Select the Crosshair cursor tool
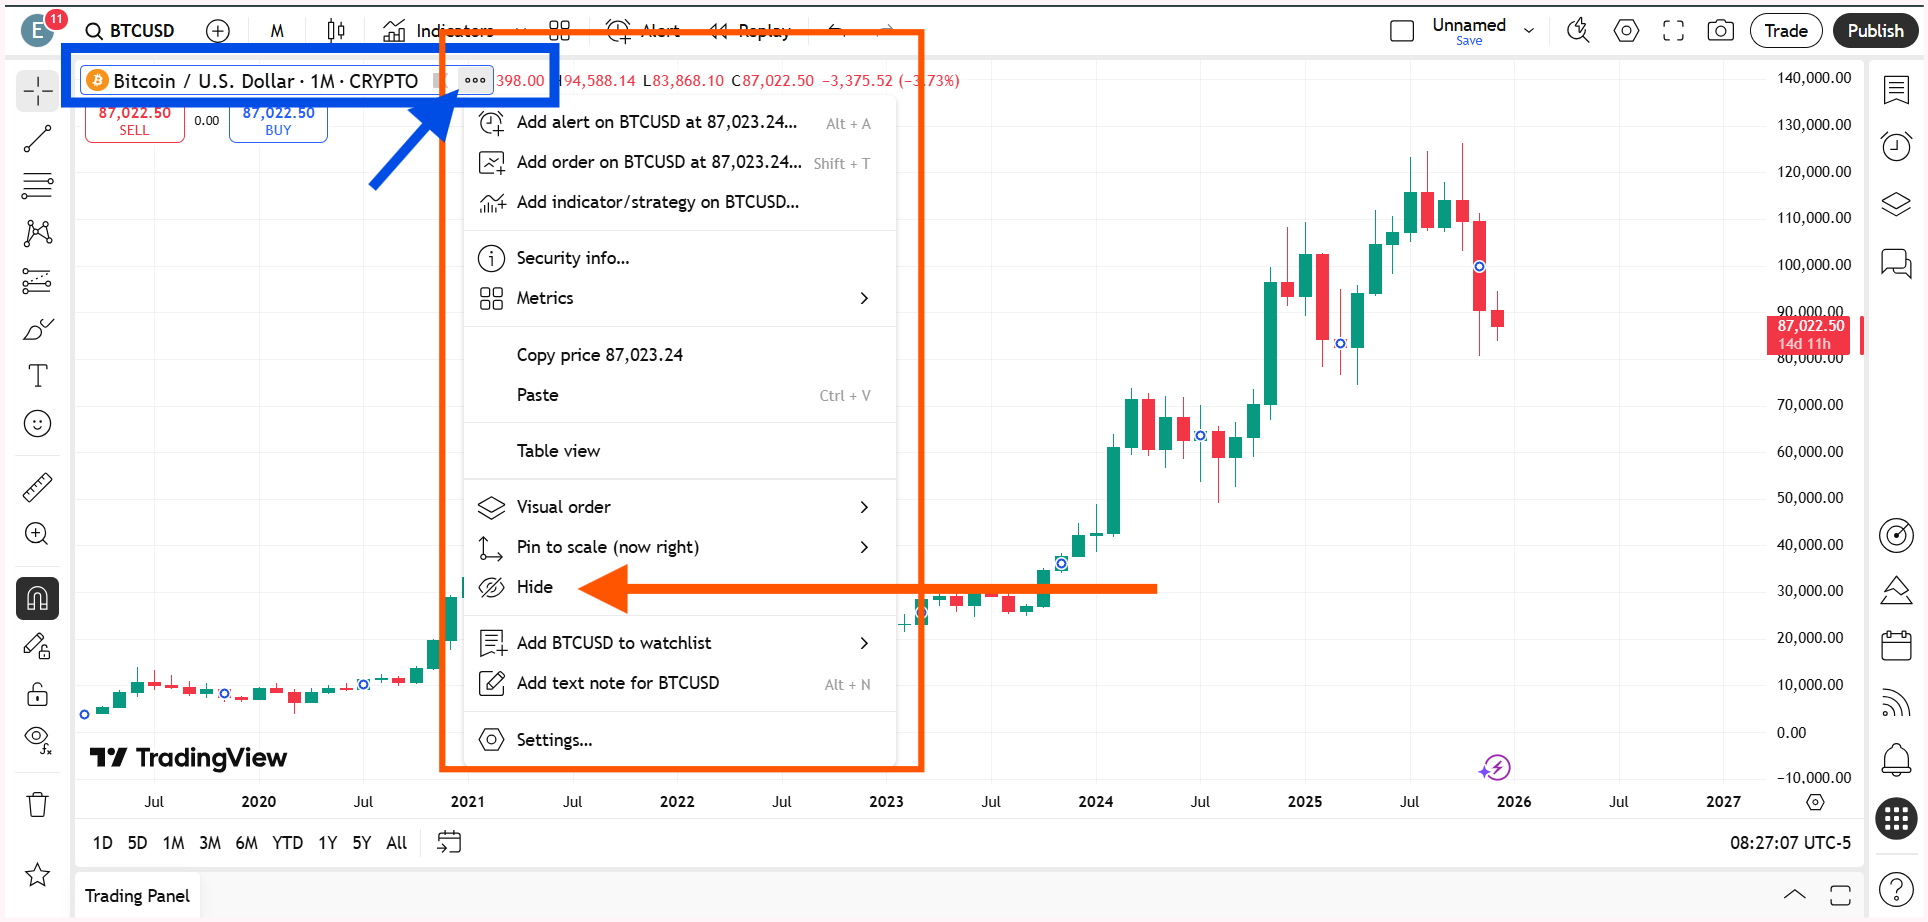1928x922 pixels. (x=37, y=90)
